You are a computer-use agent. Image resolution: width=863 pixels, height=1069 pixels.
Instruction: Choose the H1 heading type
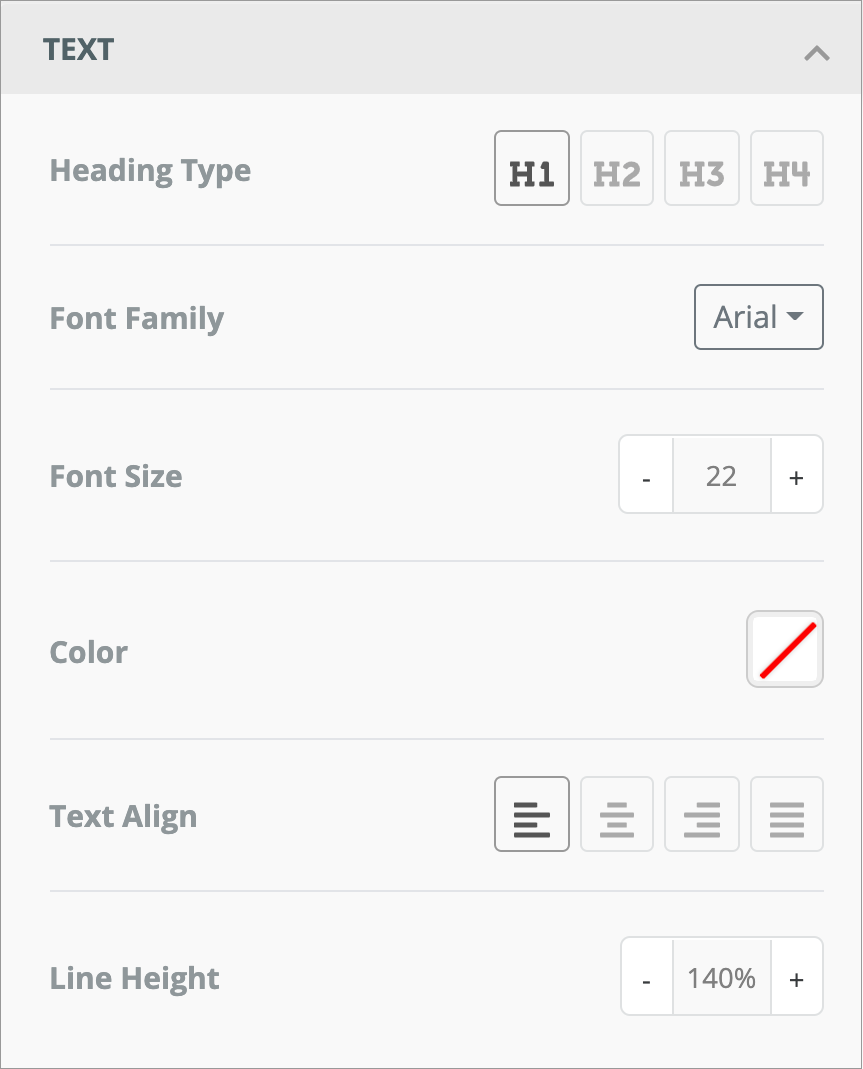pyautogui.click(x=531, y=169)
